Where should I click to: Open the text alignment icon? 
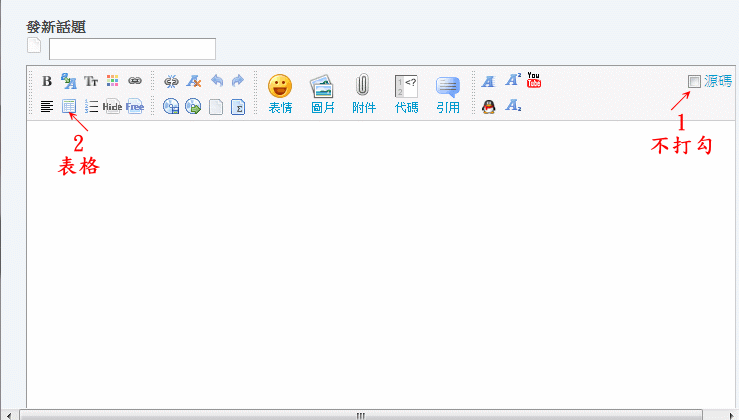(47, 107)
